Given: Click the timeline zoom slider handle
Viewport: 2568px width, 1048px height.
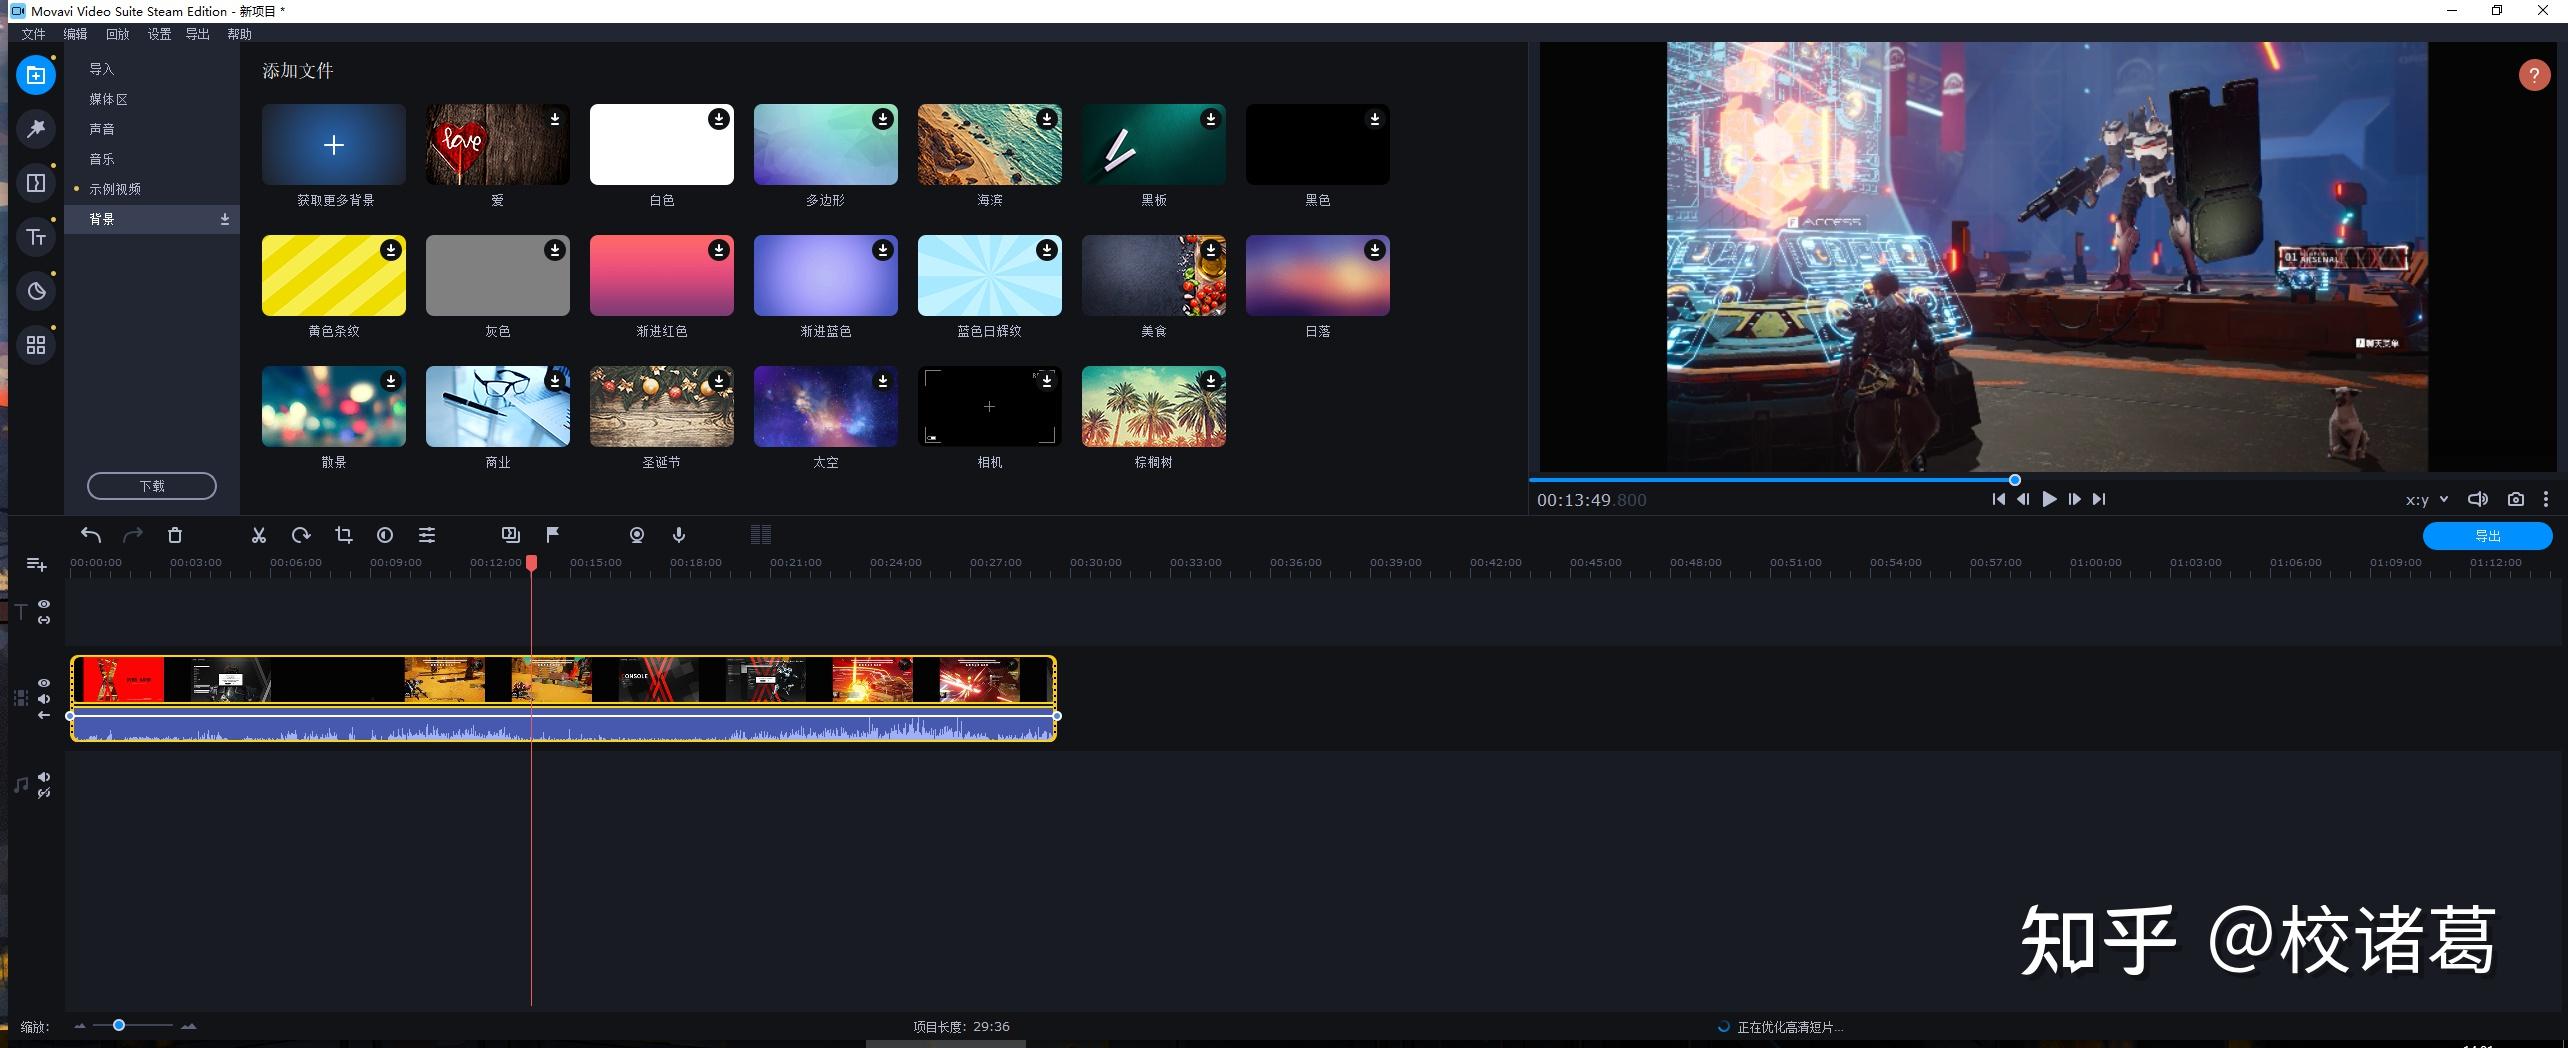Looking at the screenshot, I should click(x=119, y=1025).
